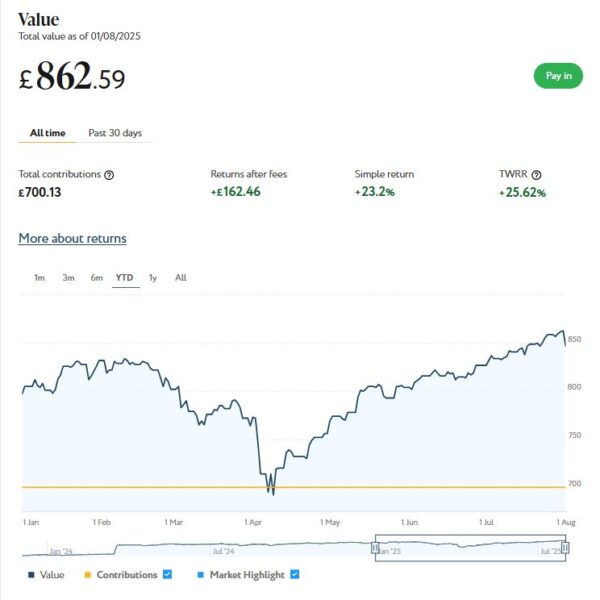Open the TWRR info tooltip icon
600x600 pixels.
click(537, 175)
